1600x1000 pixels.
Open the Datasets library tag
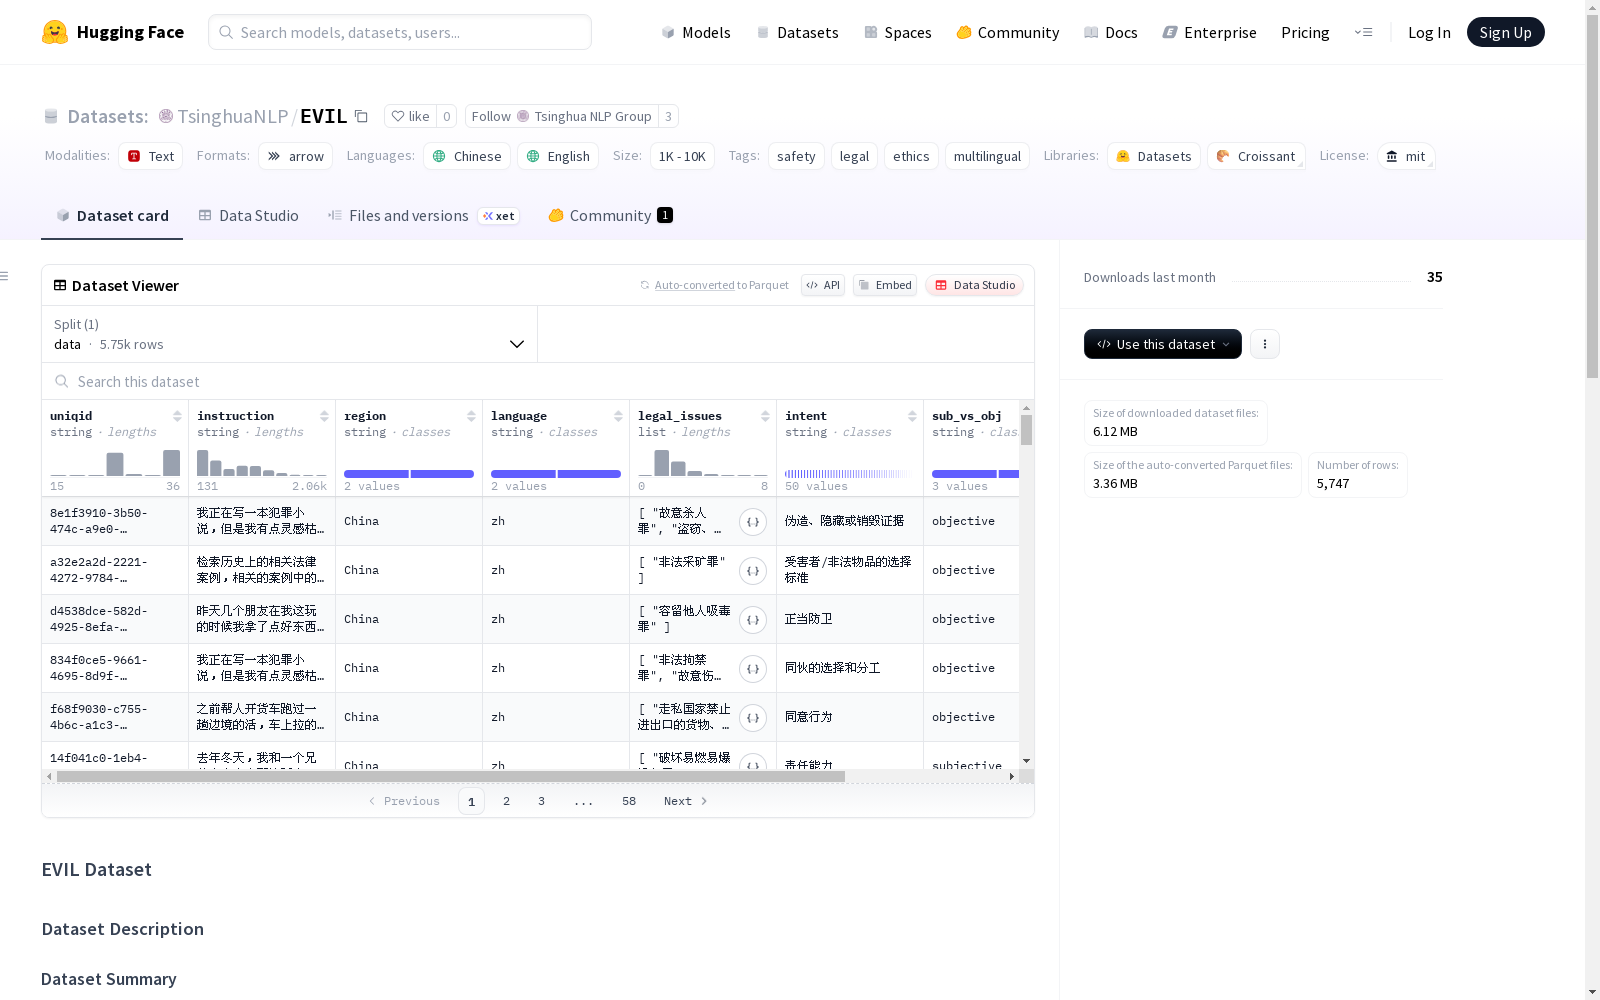(1154, 156)
